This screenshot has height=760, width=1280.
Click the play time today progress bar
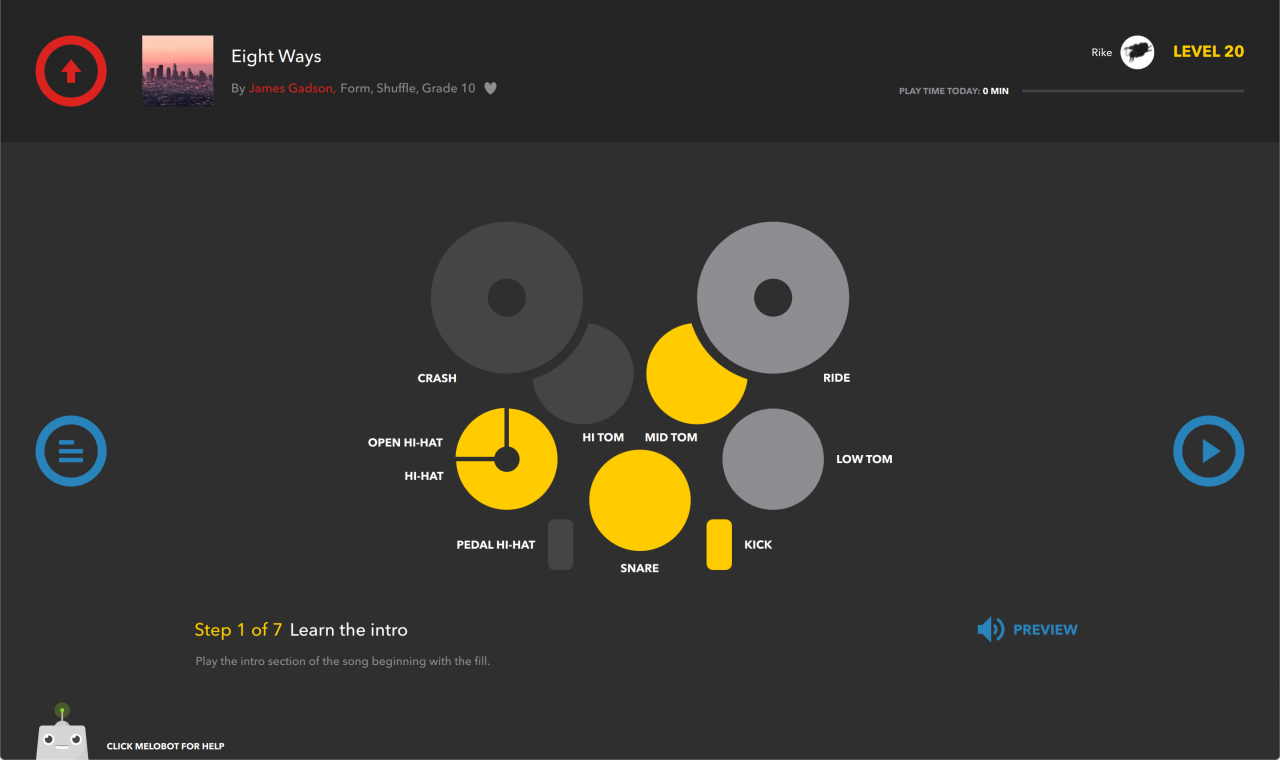click(1132, 91)
